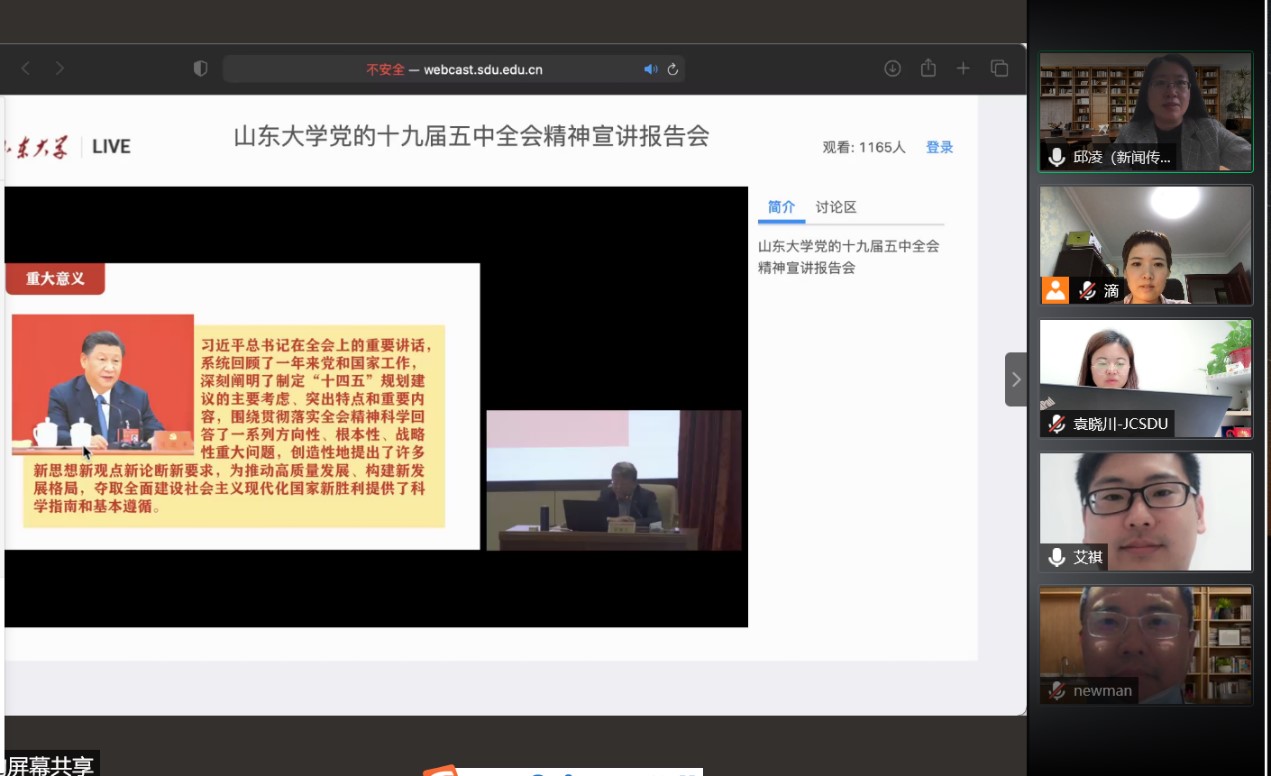Click the muted mic icon beside 袁晓川-JCSDU
This screenshot has width=1271, height=776.
[x=1056, y=424]
